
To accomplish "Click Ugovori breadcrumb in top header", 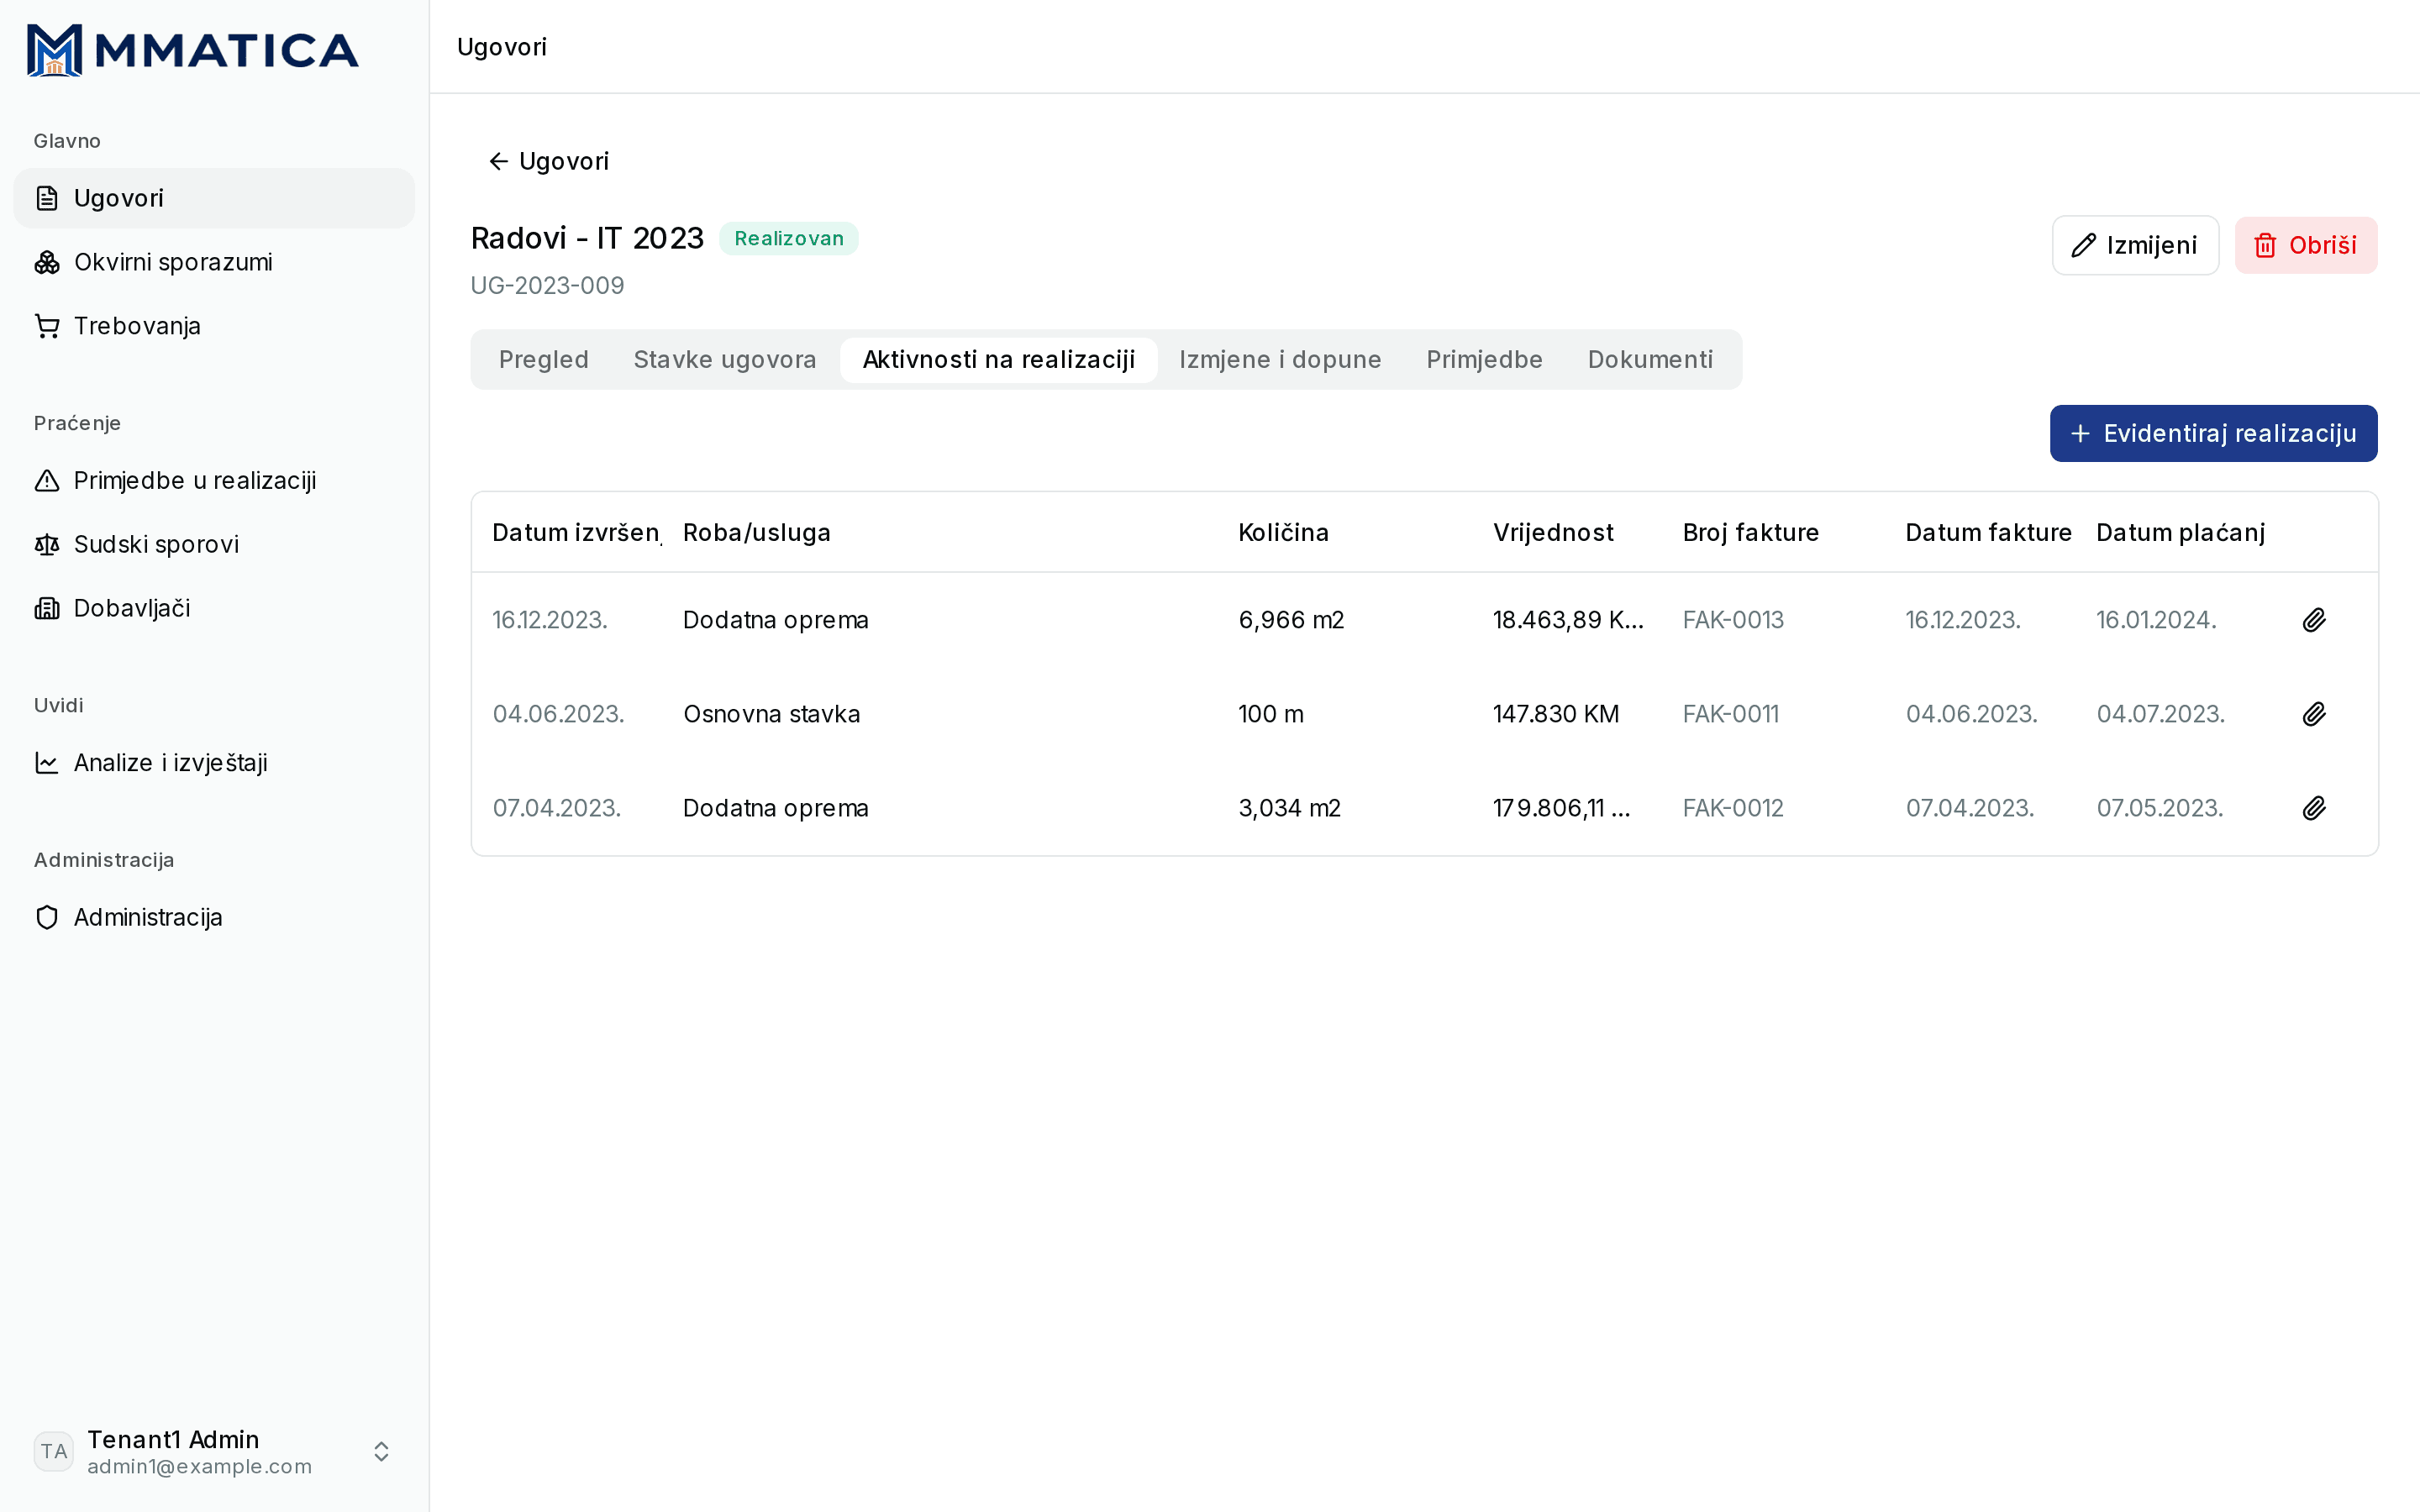I will pyautogui.click(x=501, y=47).
